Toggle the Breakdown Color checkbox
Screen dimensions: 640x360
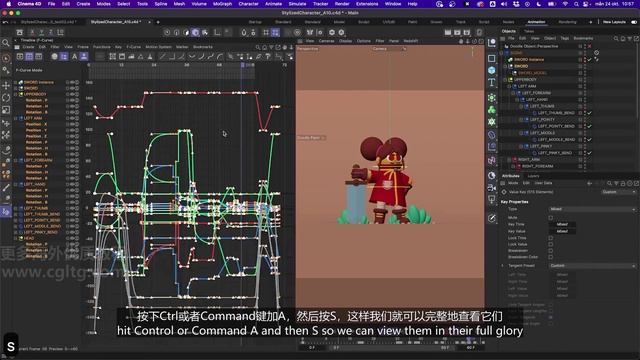tap(551, 257)
